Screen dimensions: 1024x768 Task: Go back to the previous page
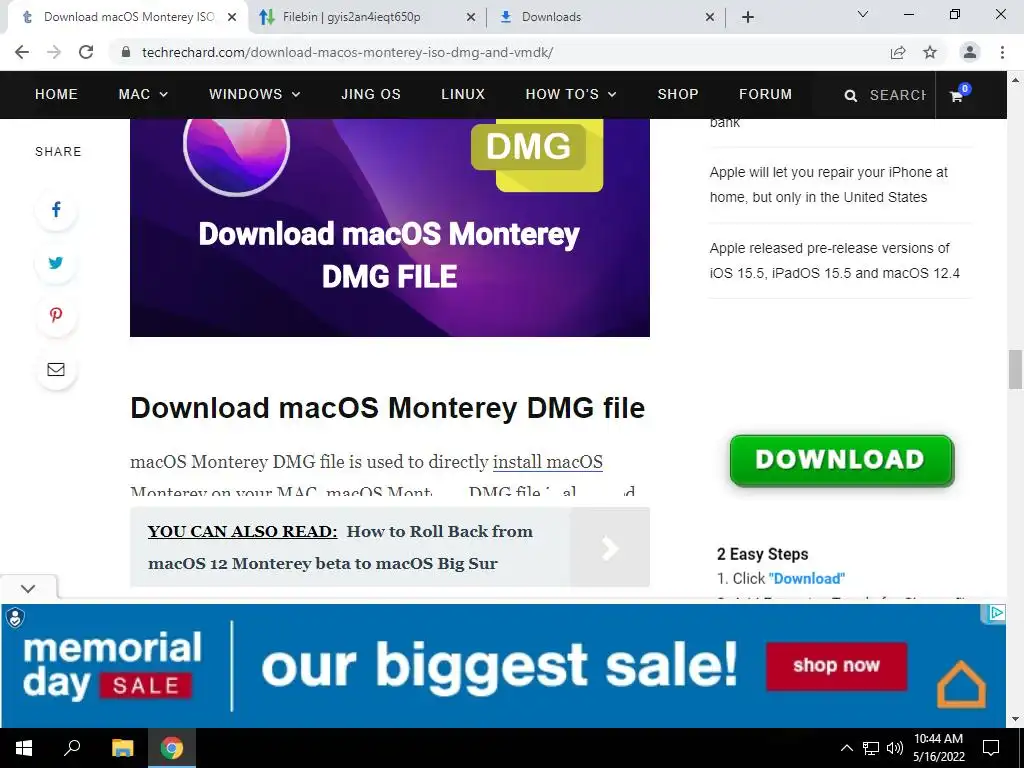pyautogui.click(x=22, y=52)
